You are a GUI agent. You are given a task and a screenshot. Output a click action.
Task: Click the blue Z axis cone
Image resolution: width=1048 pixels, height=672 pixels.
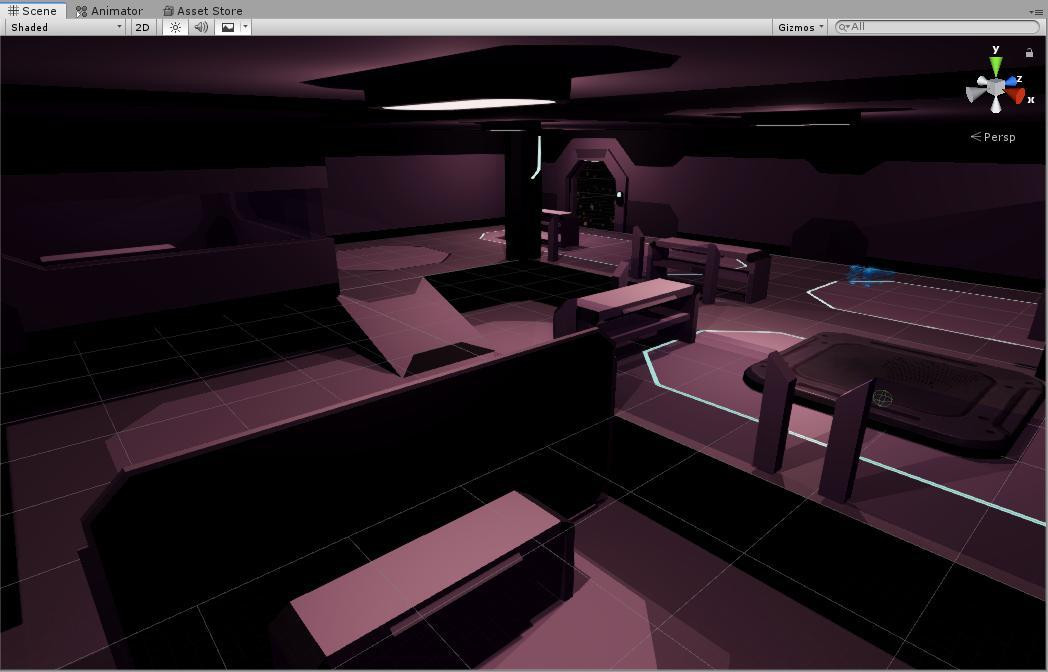pos(1012,81)
